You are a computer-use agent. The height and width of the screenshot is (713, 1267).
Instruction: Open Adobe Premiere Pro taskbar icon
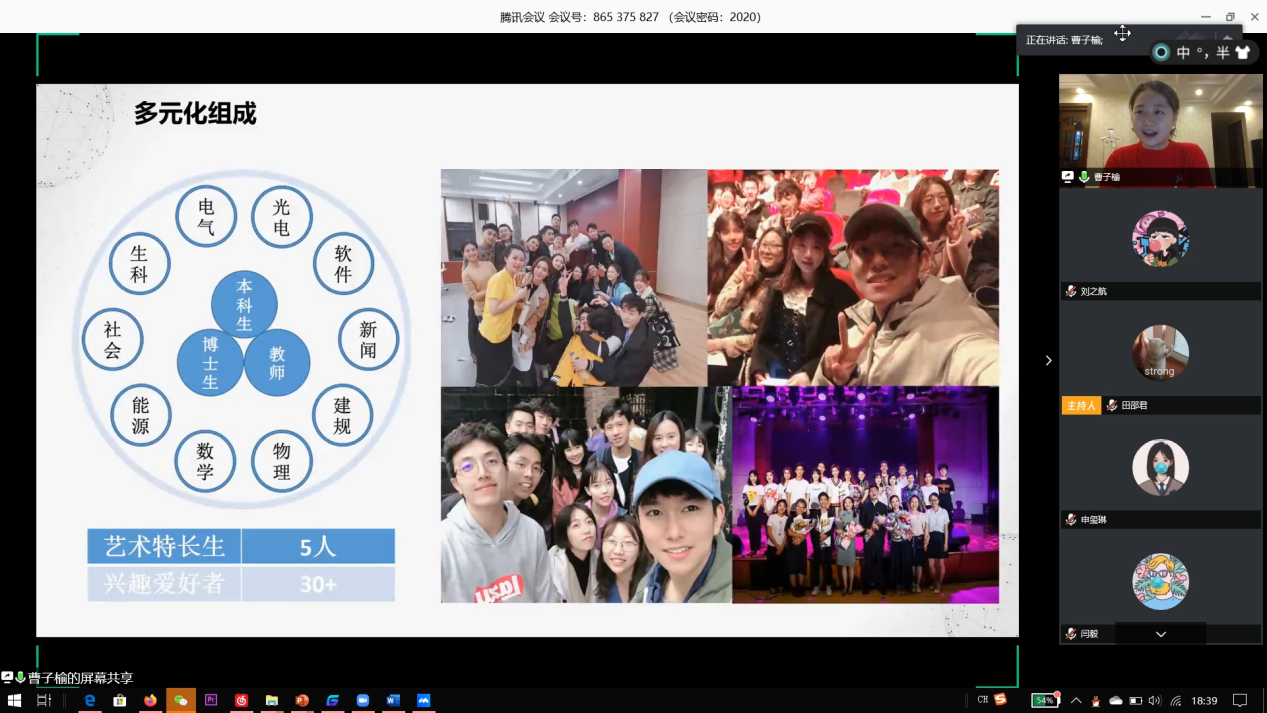[x=211, y=701]
